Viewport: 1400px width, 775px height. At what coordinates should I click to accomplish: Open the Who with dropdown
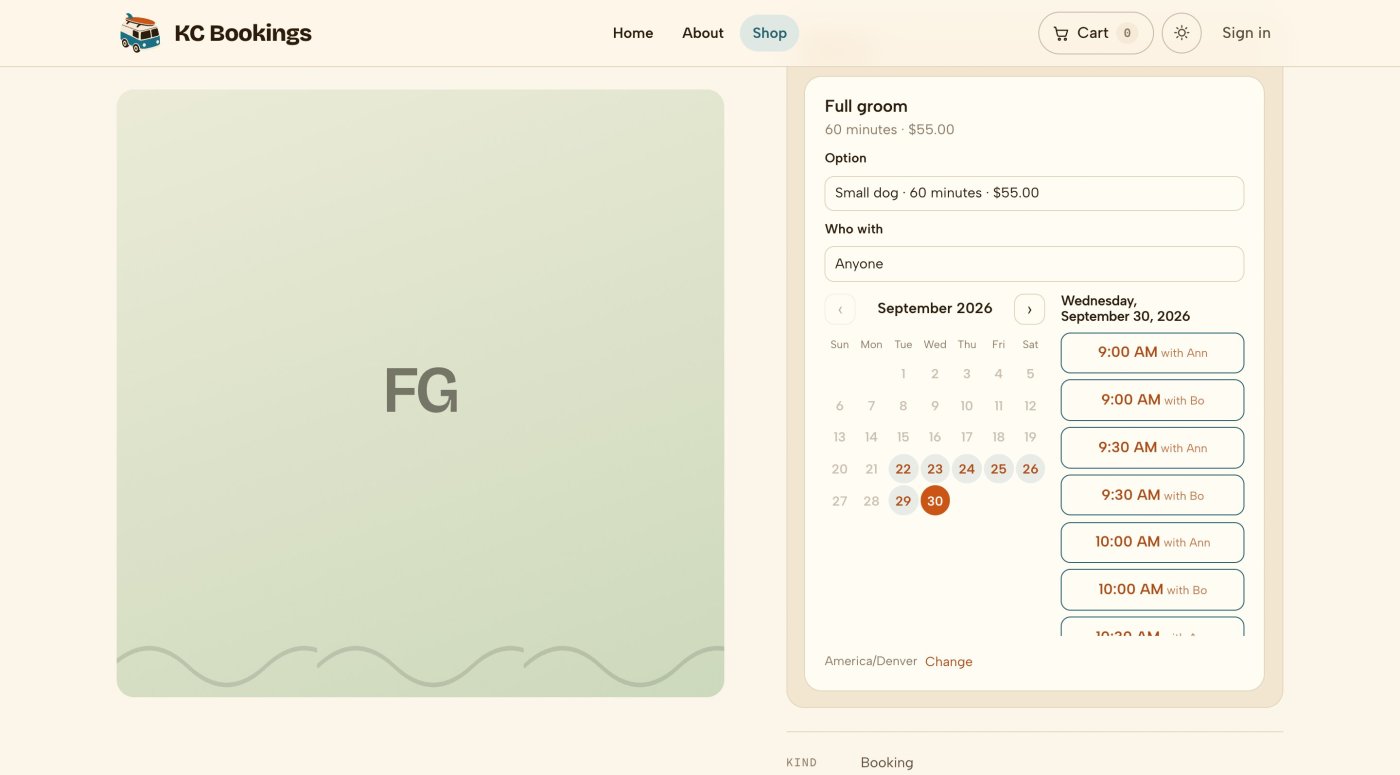(1034, 264)
